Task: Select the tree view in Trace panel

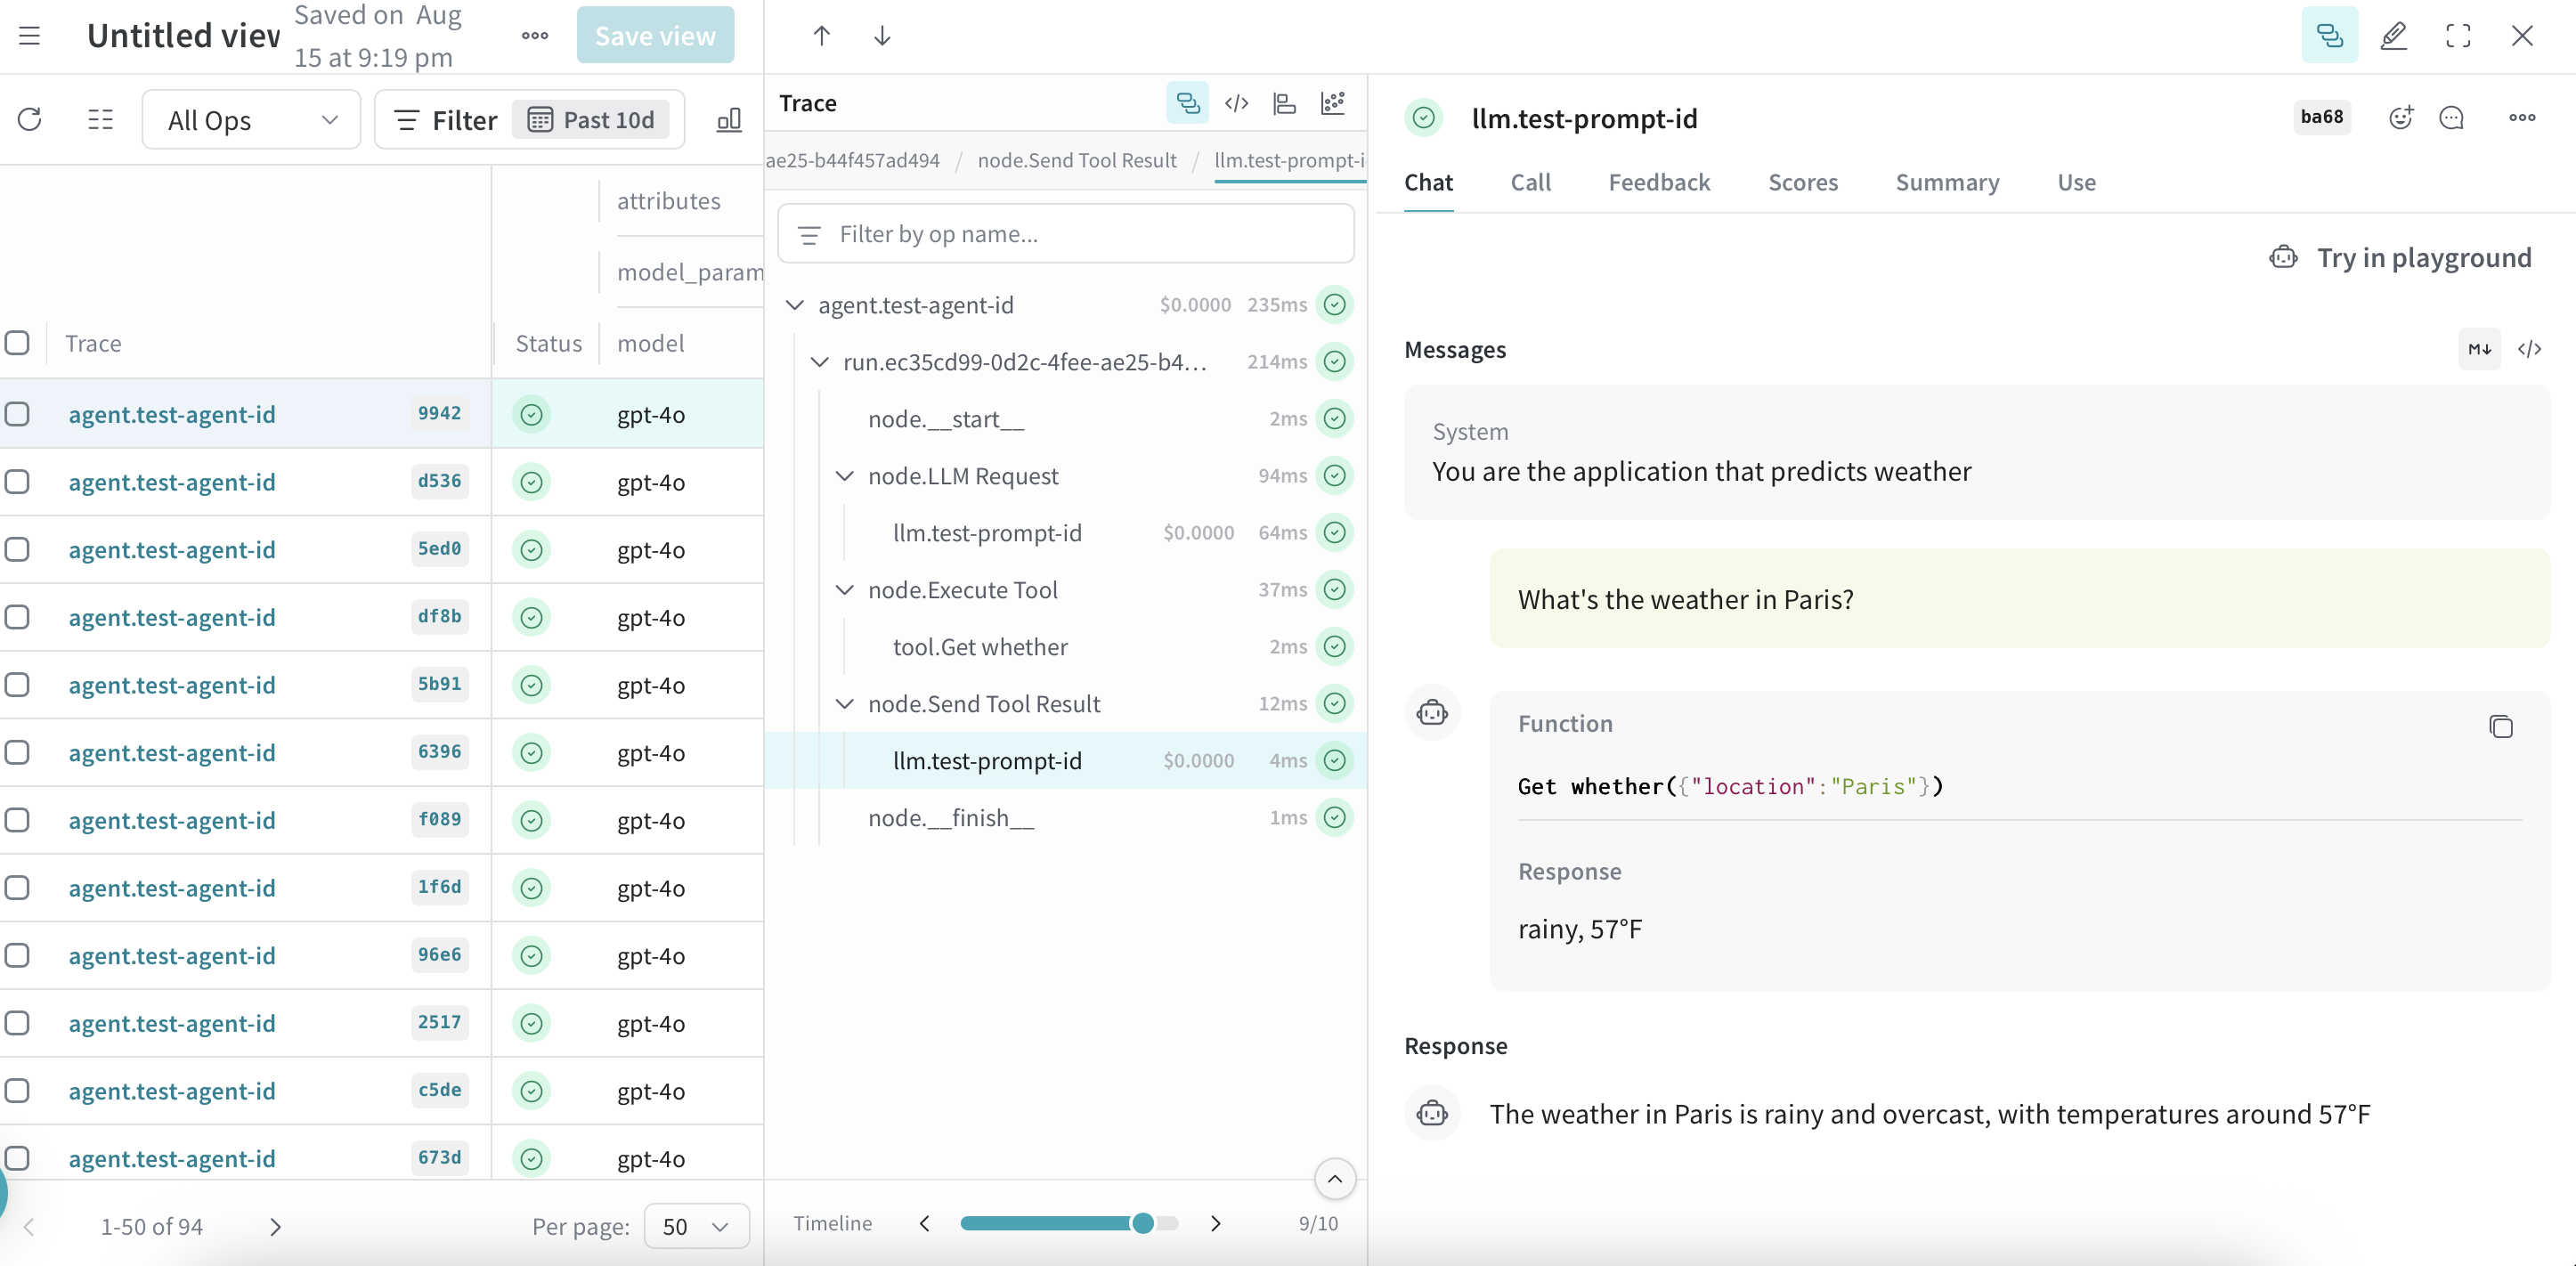Action: pyautogui.click(x=1187, y=103)
